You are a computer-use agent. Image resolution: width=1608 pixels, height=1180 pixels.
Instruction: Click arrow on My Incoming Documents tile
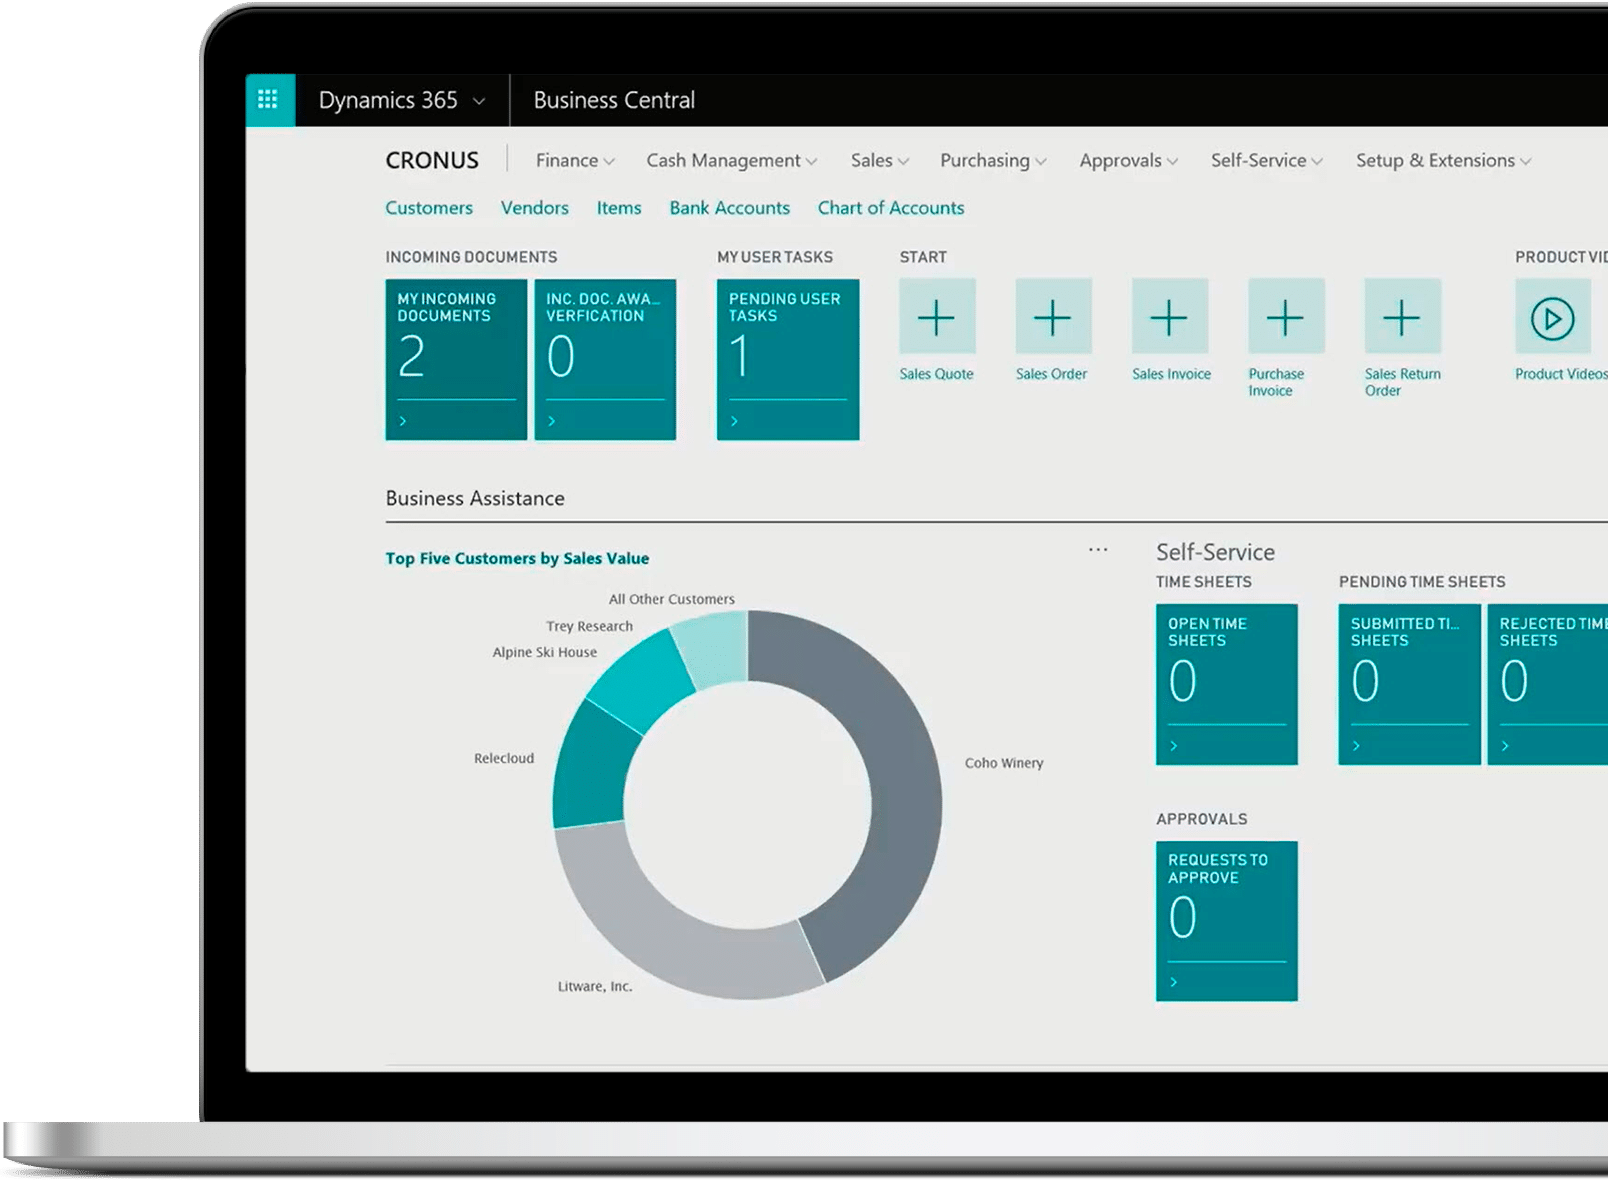403,421
